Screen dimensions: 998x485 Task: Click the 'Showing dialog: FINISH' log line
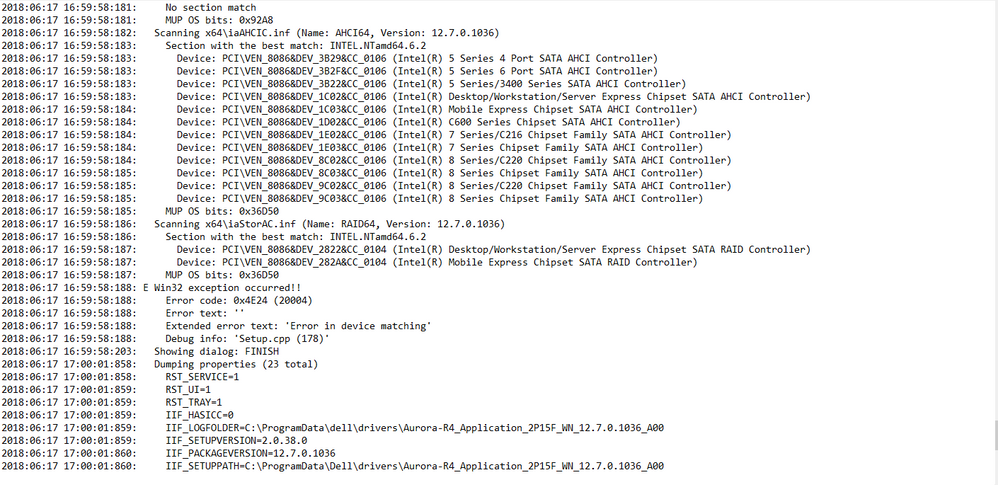click(140, 351)
